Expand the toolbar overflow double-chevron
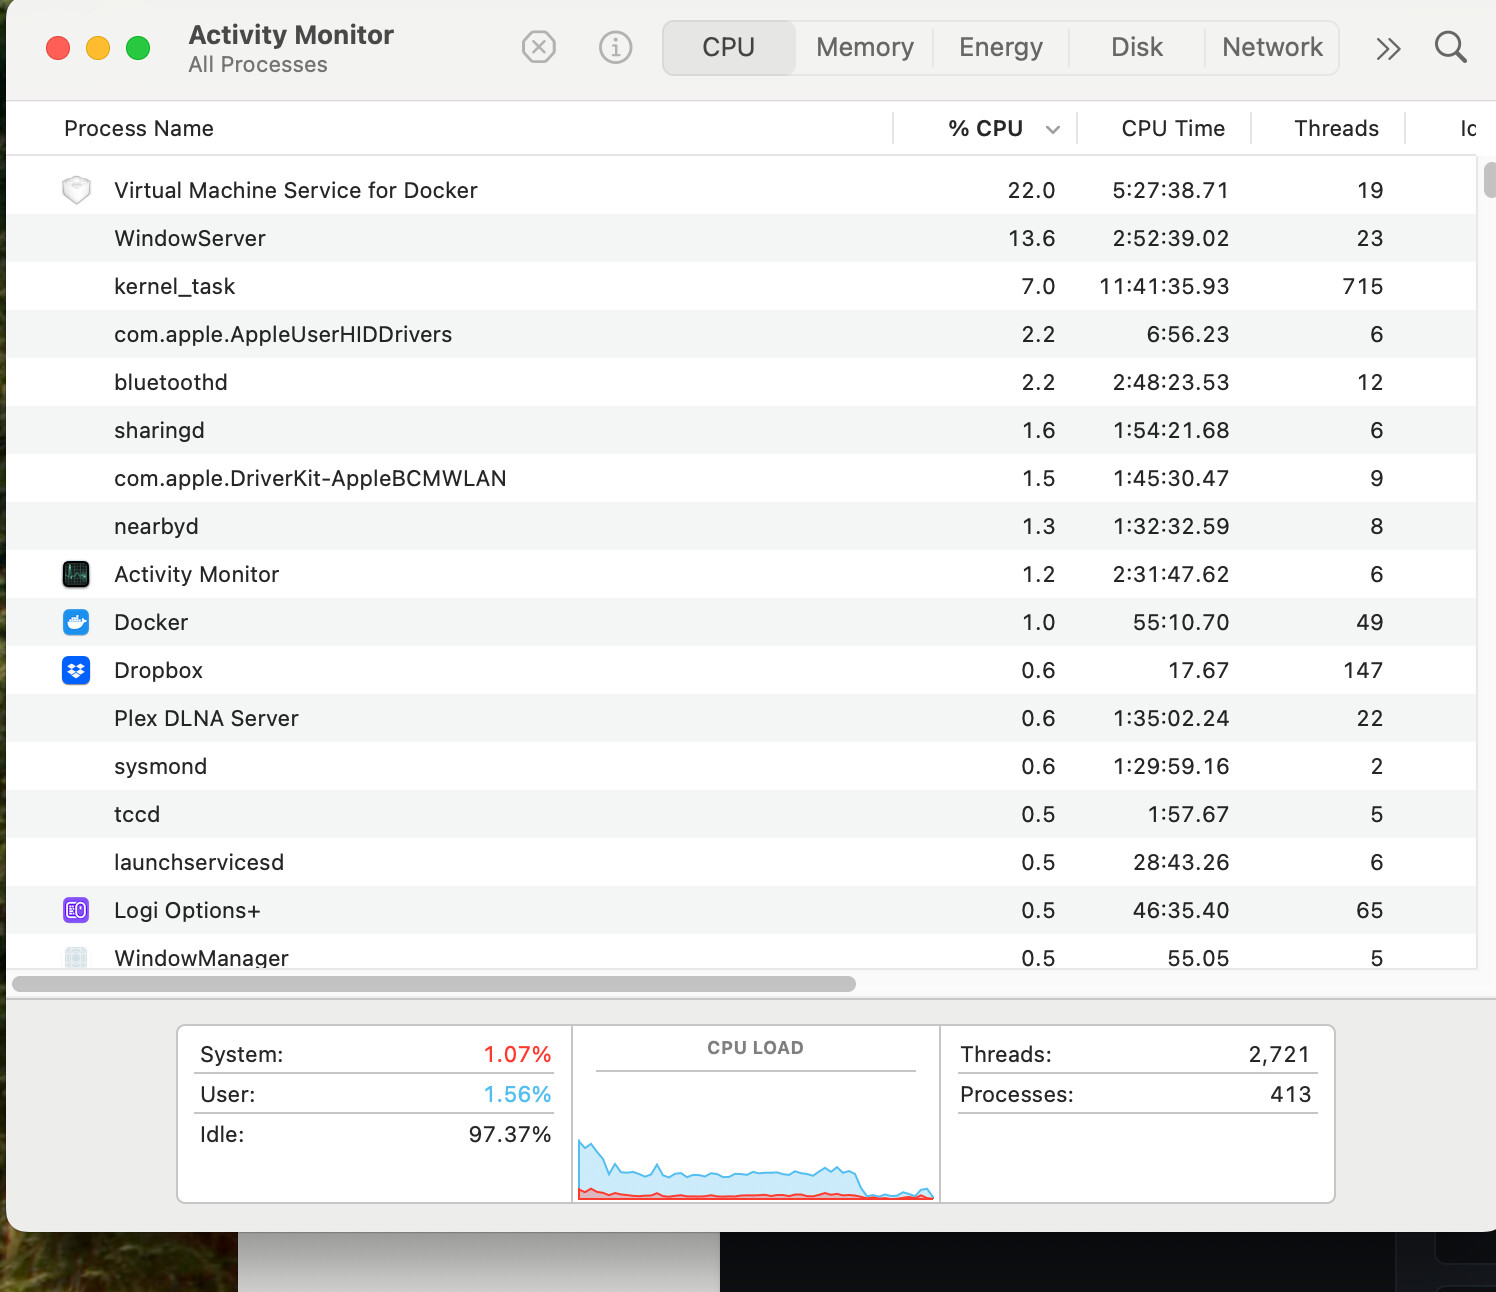This screenshot has width=1496, height=1292. pyautogui.click(x=1388, y=48)
